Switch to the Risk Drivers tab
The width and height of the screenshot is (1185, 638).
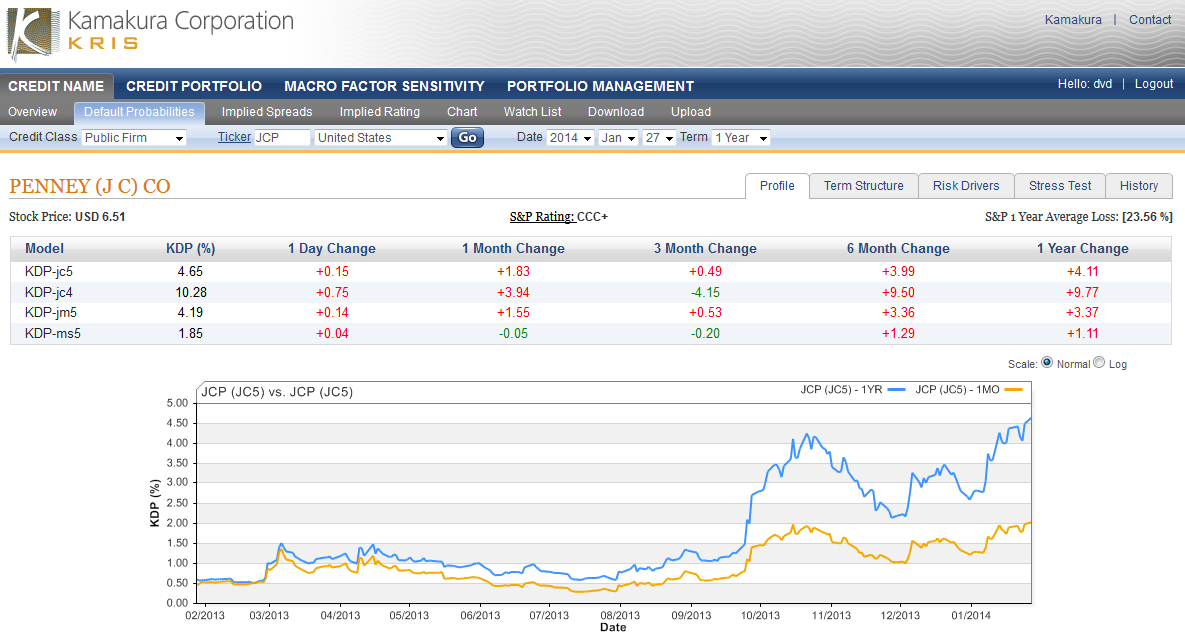[x=966, y=186]
